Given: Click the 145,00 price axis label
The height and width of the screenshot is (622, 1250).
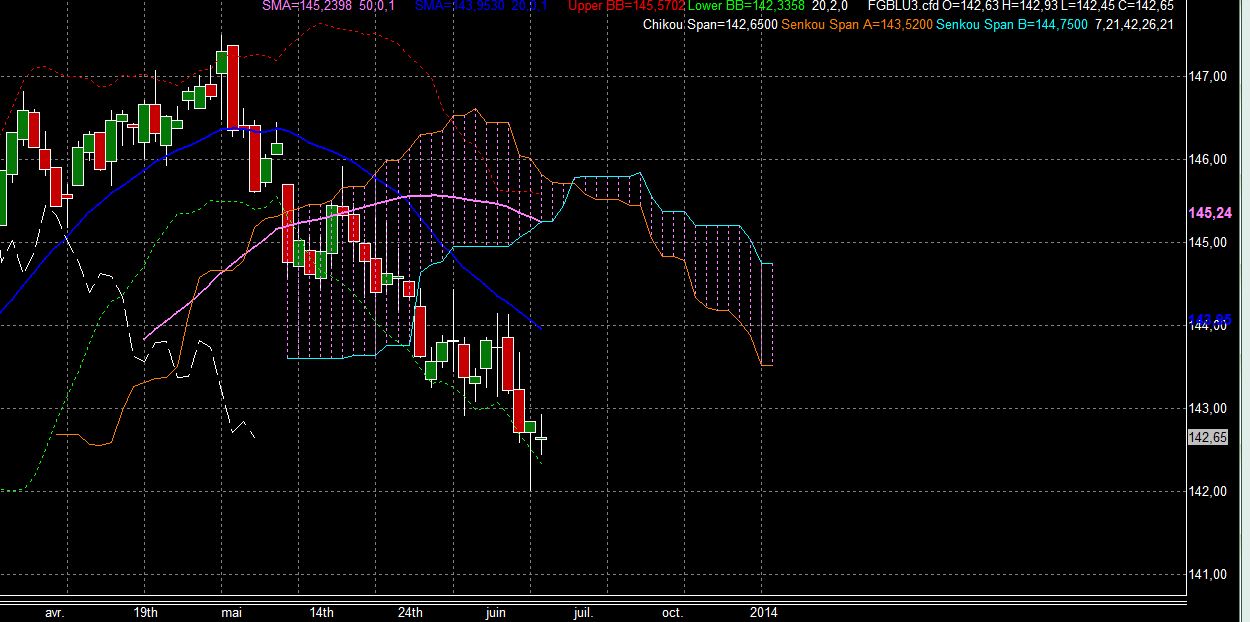Looking at the screenshot, I should (1208, 242).
